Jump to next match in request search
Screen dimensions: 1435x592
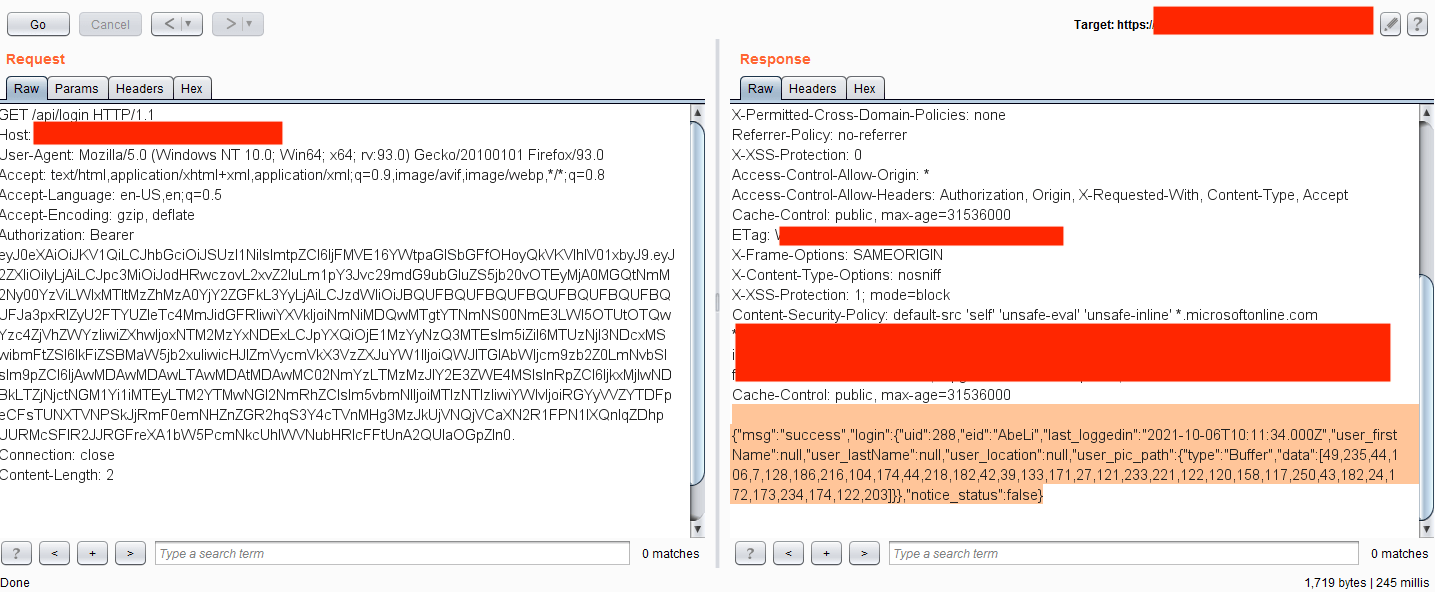click(x=130, y=553)
